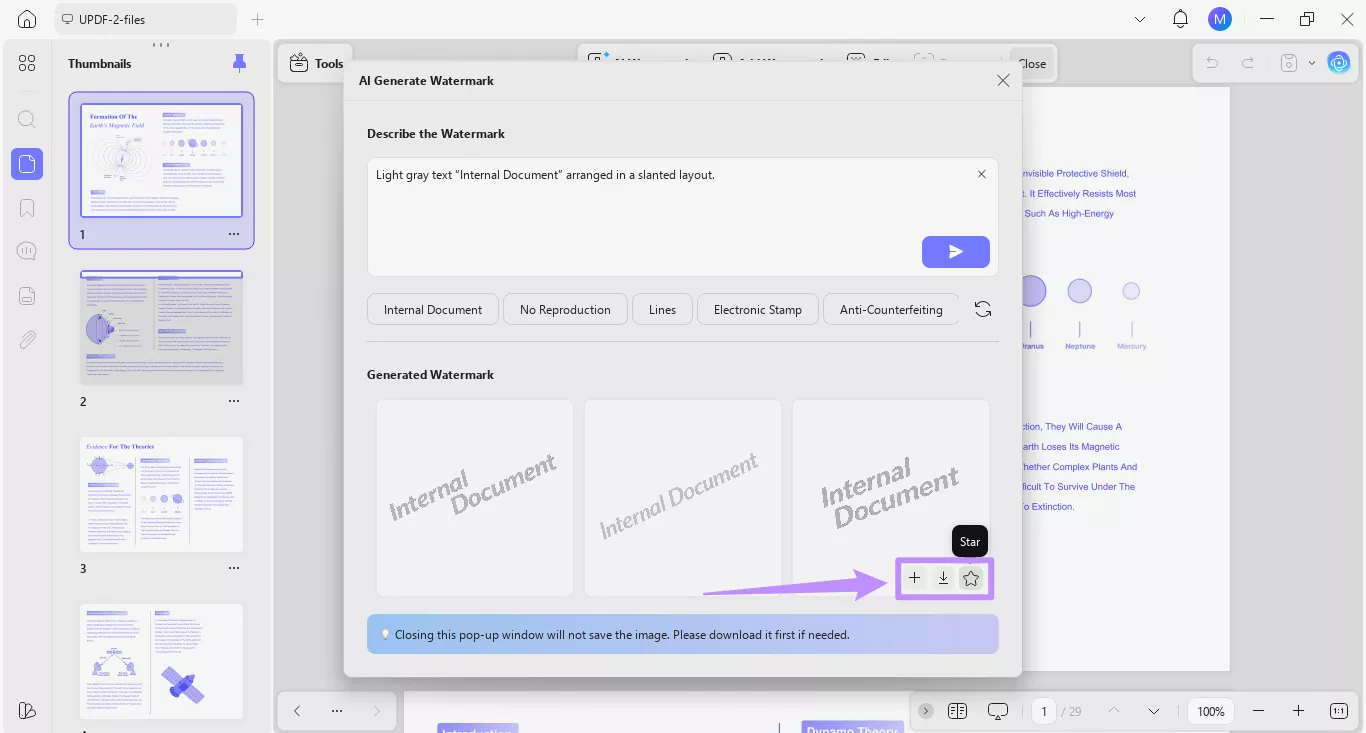Select the Bookmarks icon in the sidebar
The image size is (1366, 733).
tap(26, 207)
